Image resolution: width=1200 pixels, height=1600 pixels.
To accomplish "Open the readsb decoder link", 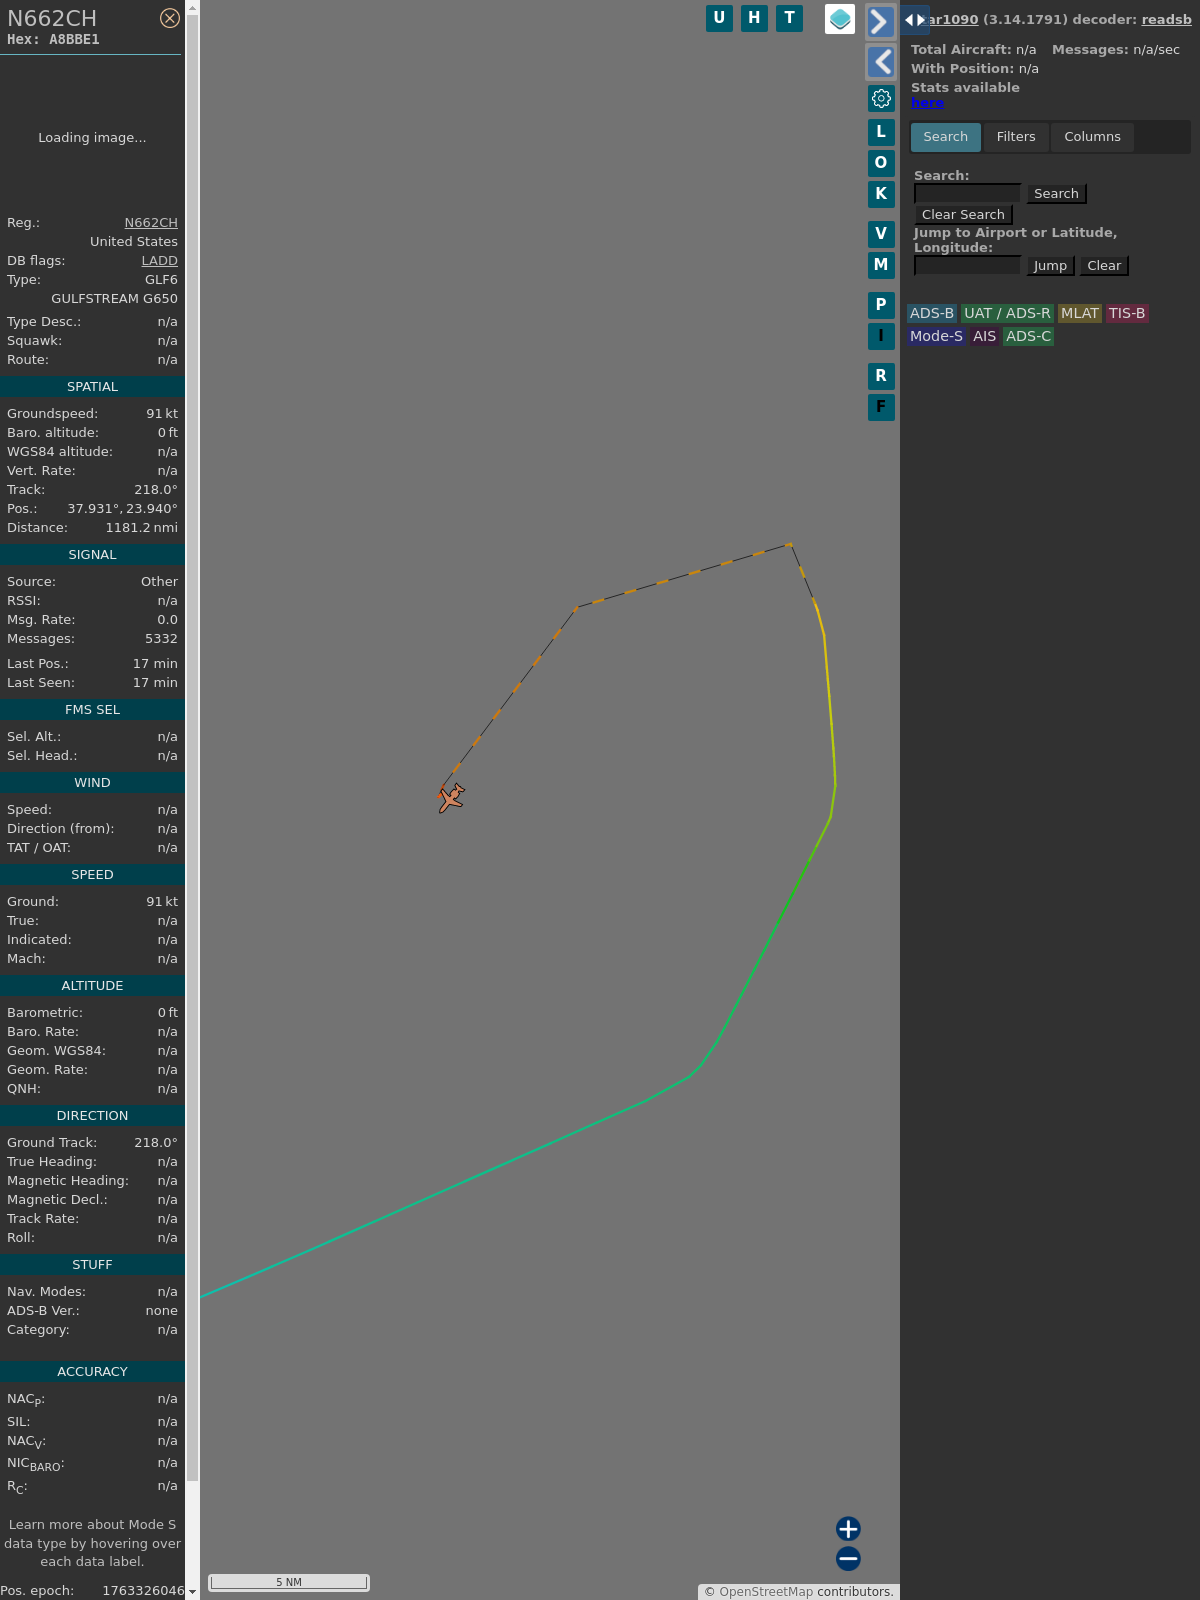I will [1166, 20].
